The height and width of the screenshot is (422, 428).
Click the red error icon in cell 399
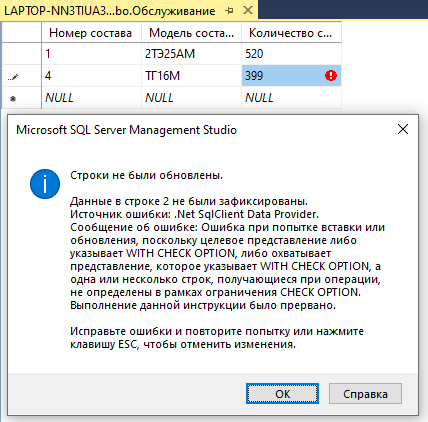tap(331, 76)
